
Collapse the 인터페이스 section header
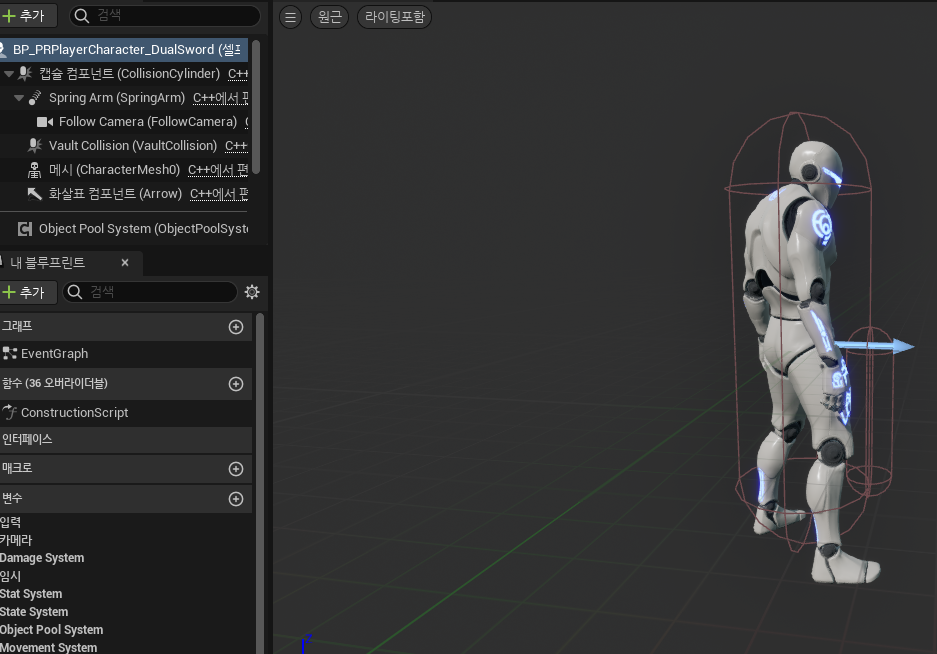pyautogui.click(x=125, y=440)
